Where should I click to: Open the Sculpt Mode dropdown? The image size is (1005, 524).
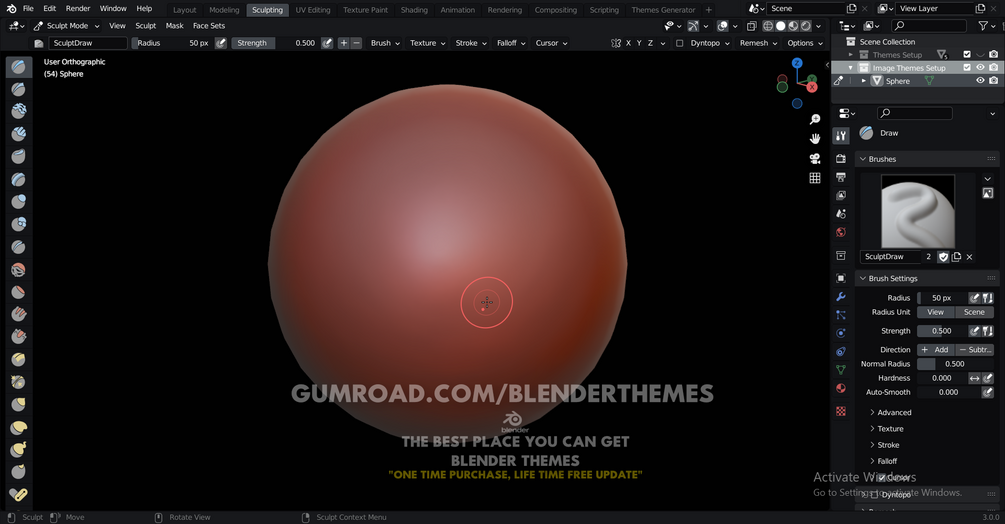(67, 26)
